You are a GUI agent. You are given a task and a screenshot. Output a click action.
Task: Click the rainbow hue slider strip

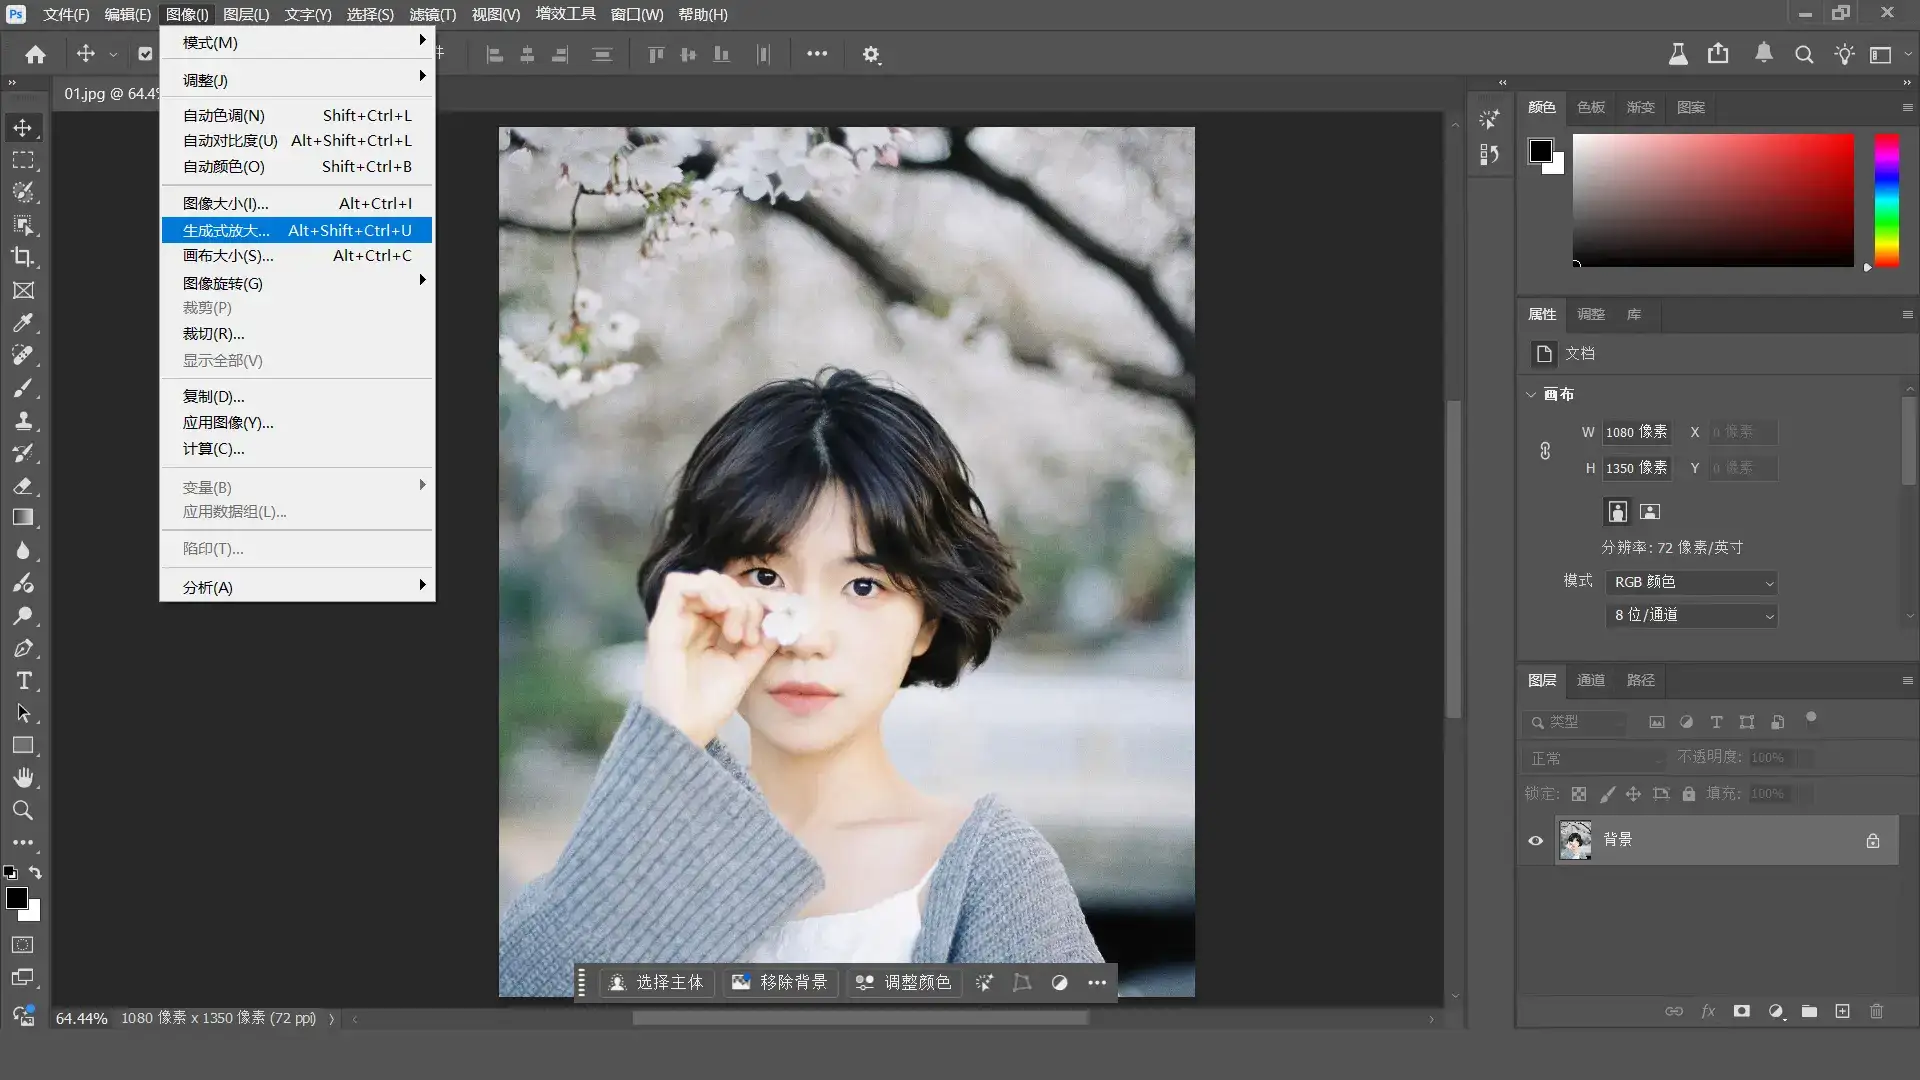[1886, 200]
